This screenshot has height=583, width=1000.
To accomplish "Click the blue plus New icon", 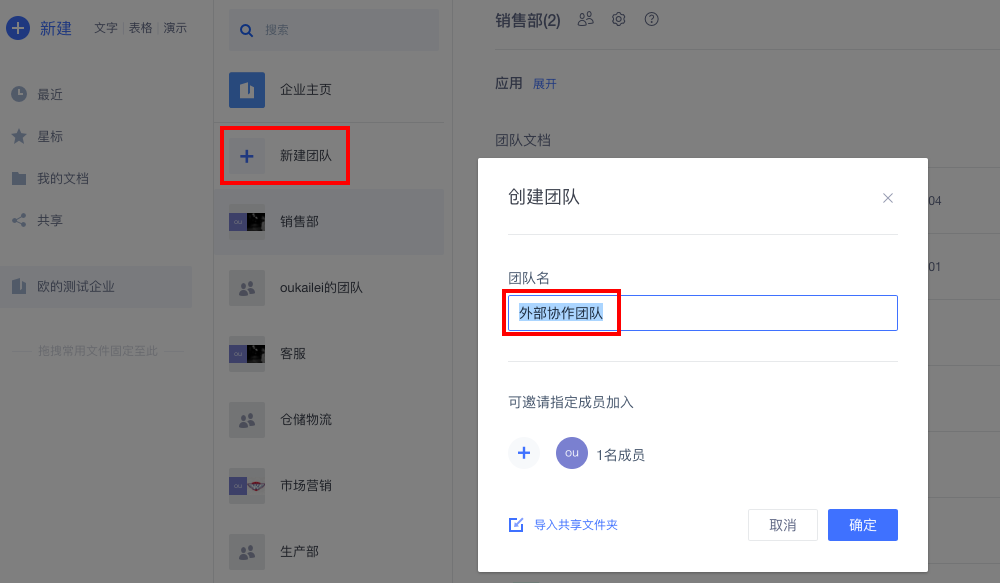I will [18, 28].
